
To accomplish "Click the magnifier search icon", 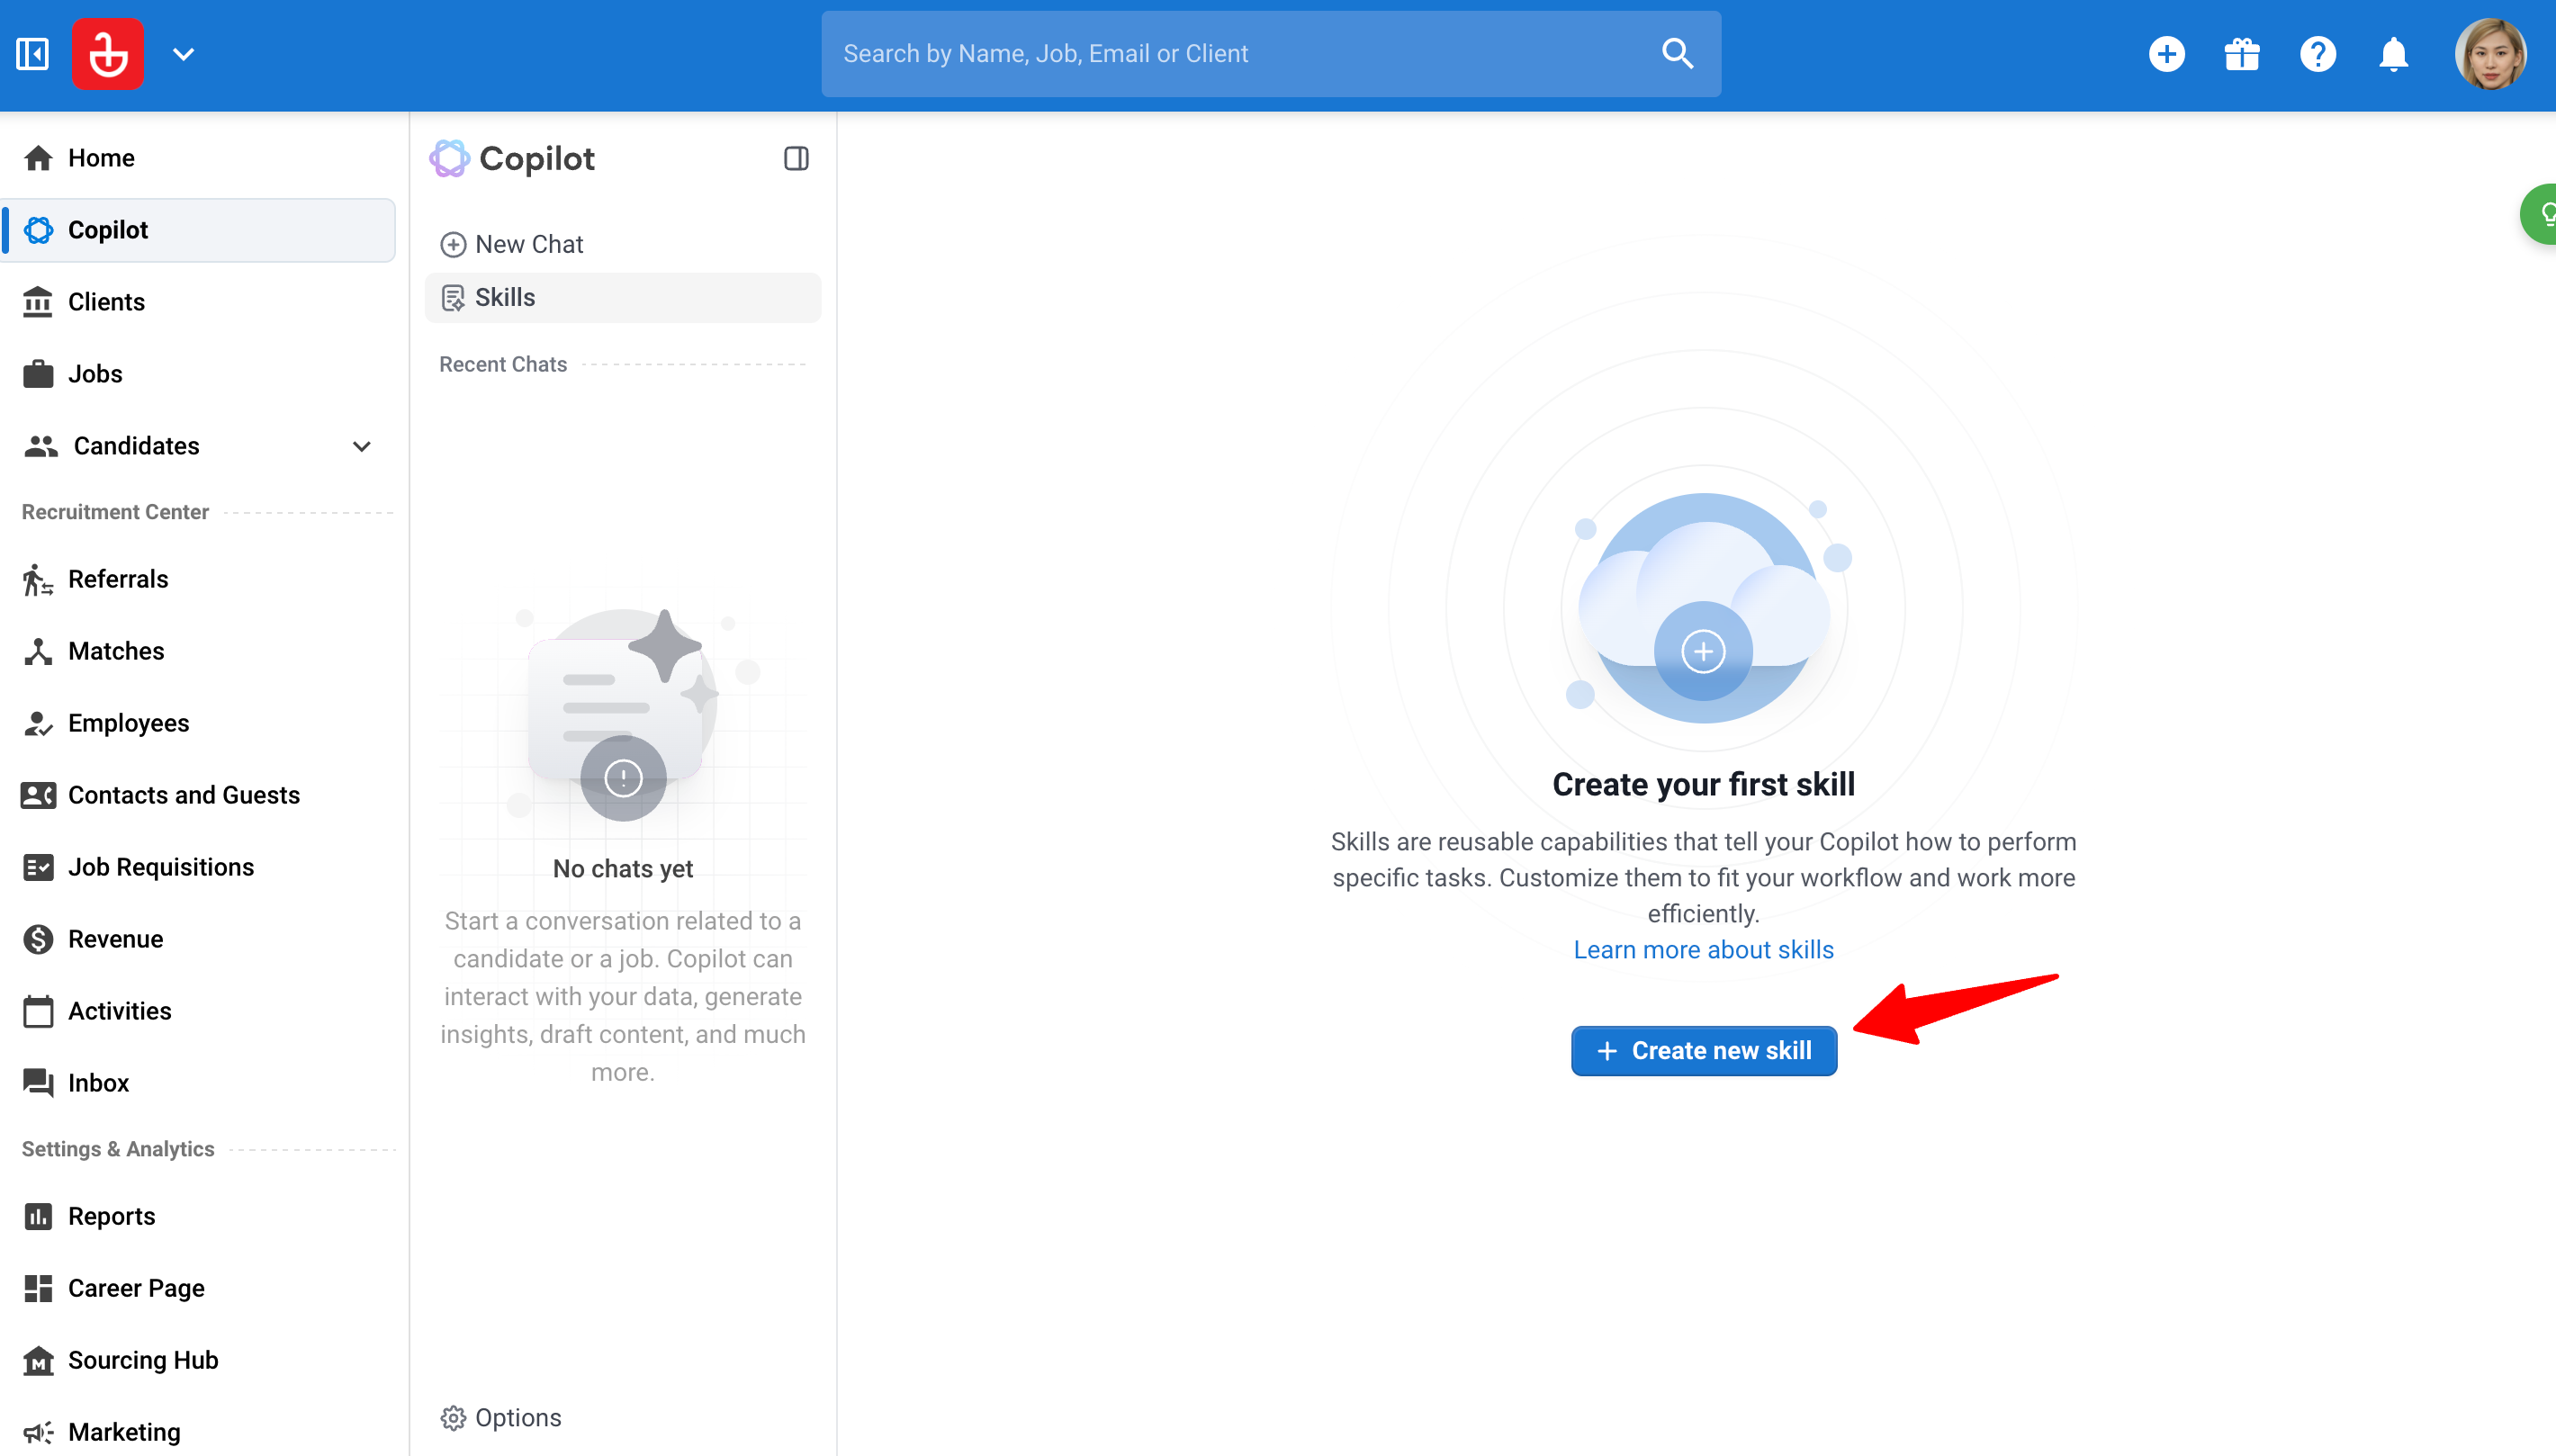I will [1677, 54].
